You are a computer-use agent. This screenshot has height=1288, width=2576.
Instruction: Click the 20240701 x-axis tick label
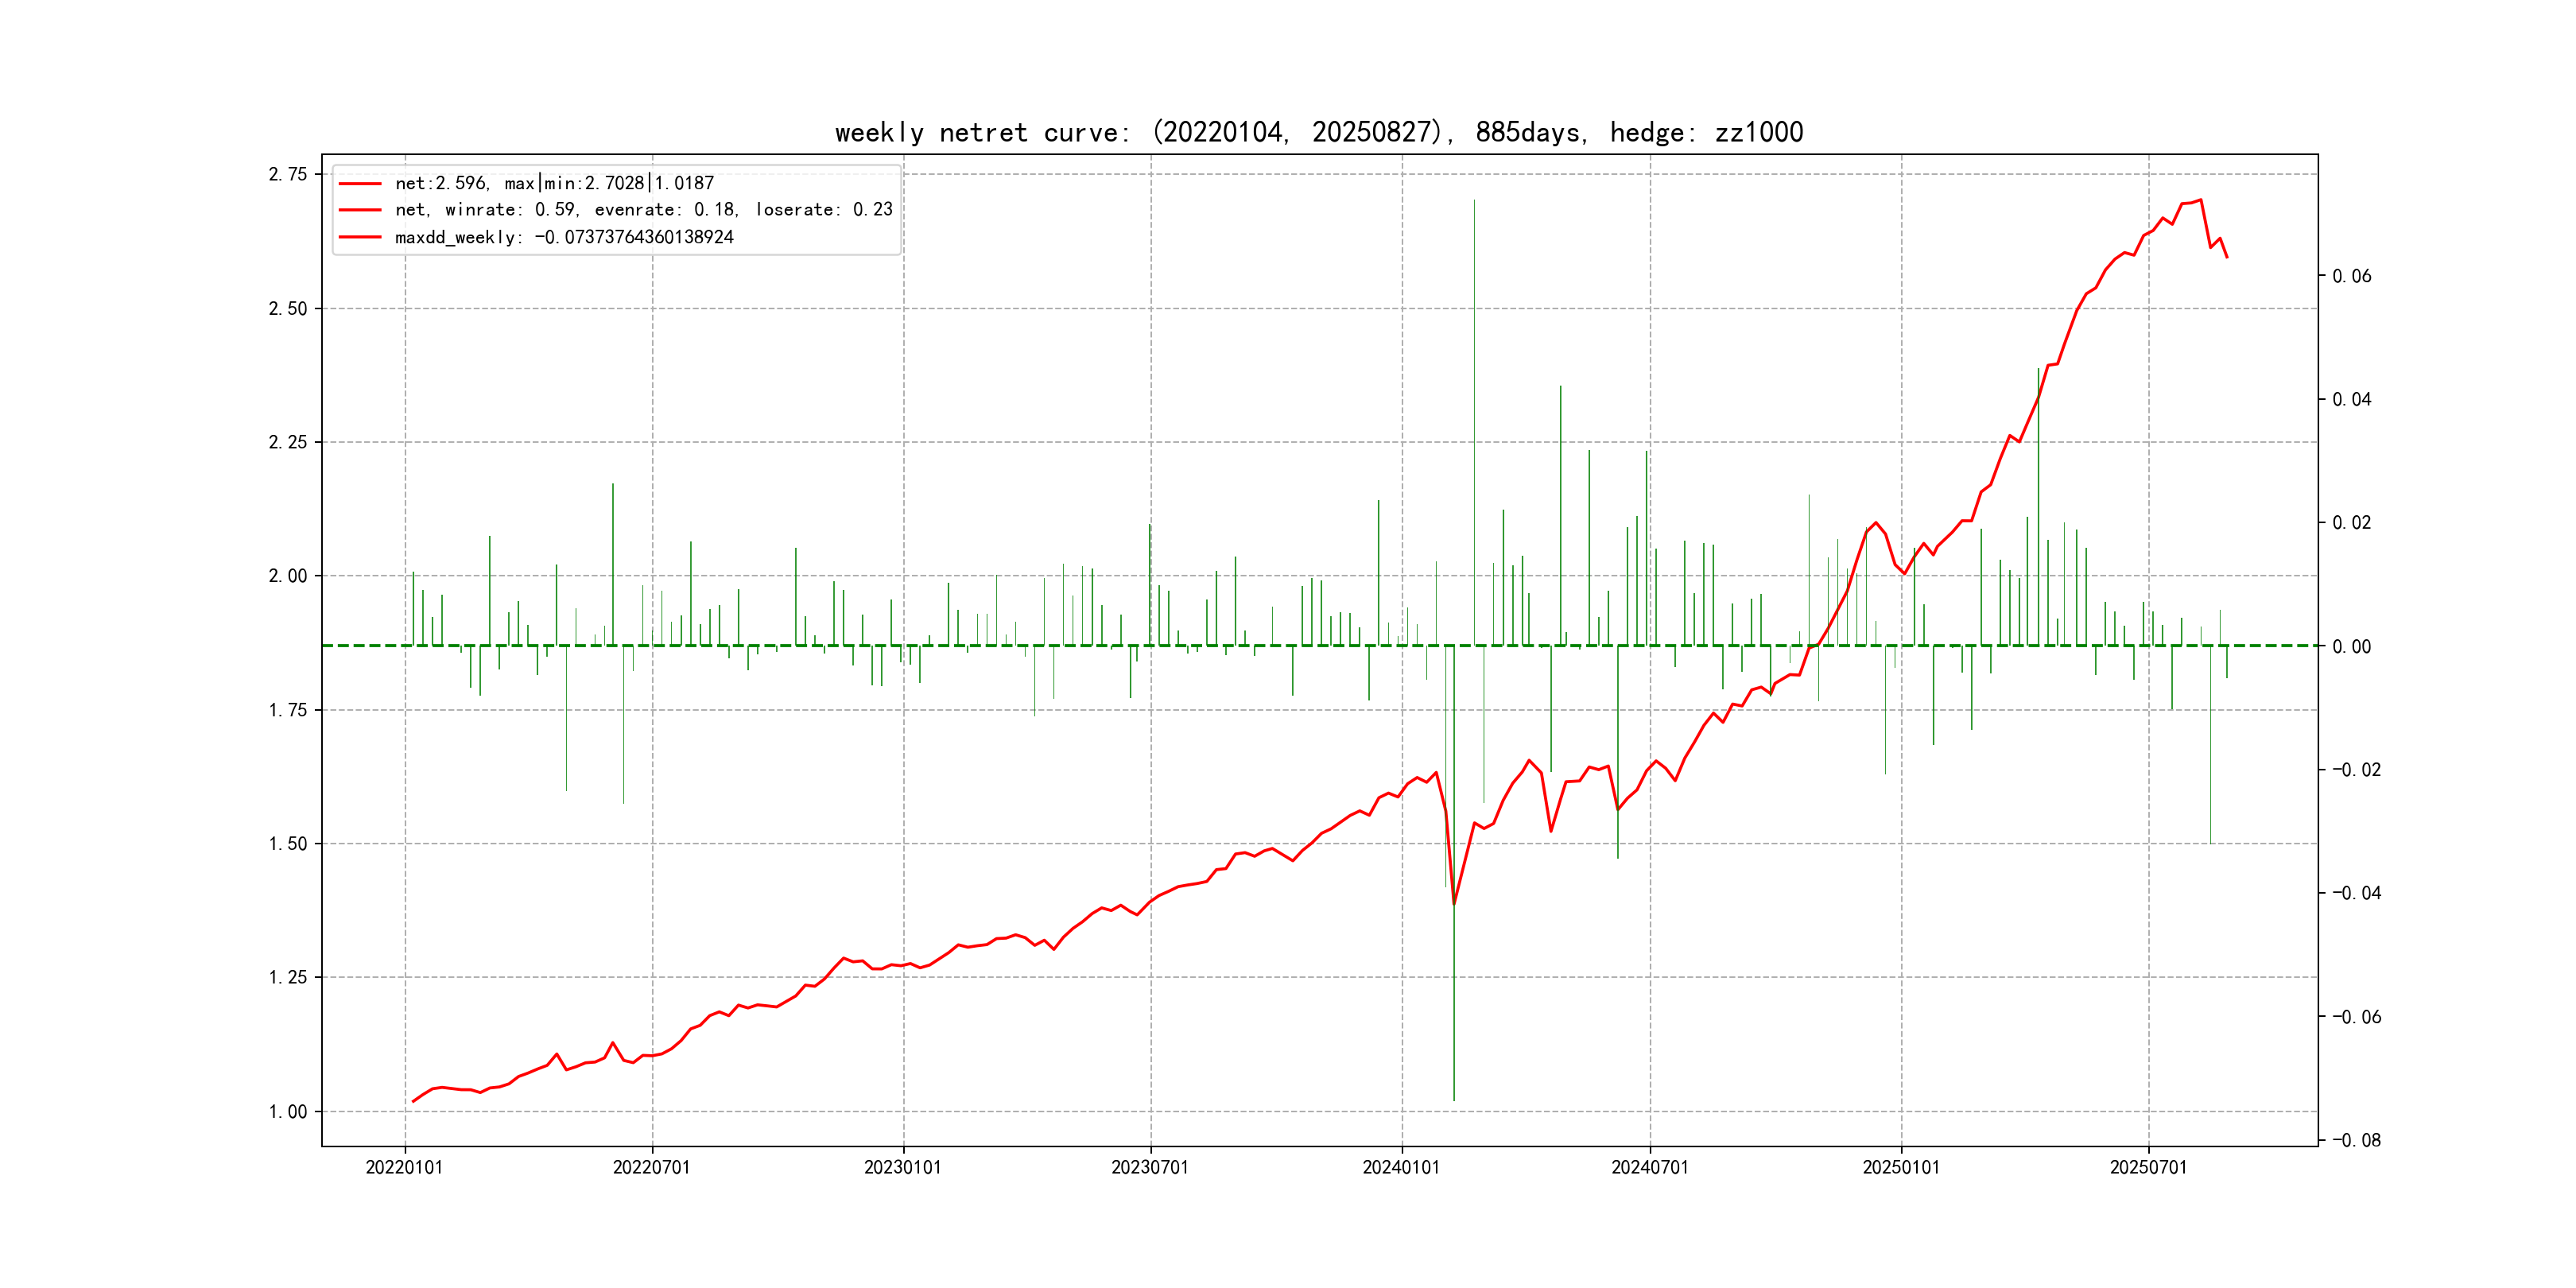click(x=1649, y=1167)
